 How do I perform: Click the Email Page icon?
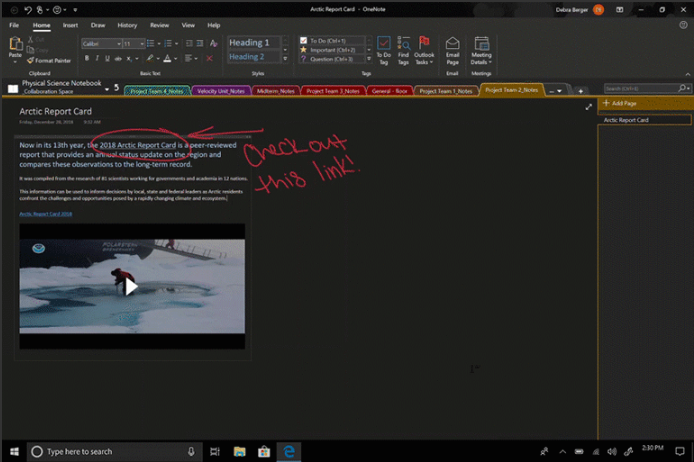pyautogui.click(x=452, y=50)
